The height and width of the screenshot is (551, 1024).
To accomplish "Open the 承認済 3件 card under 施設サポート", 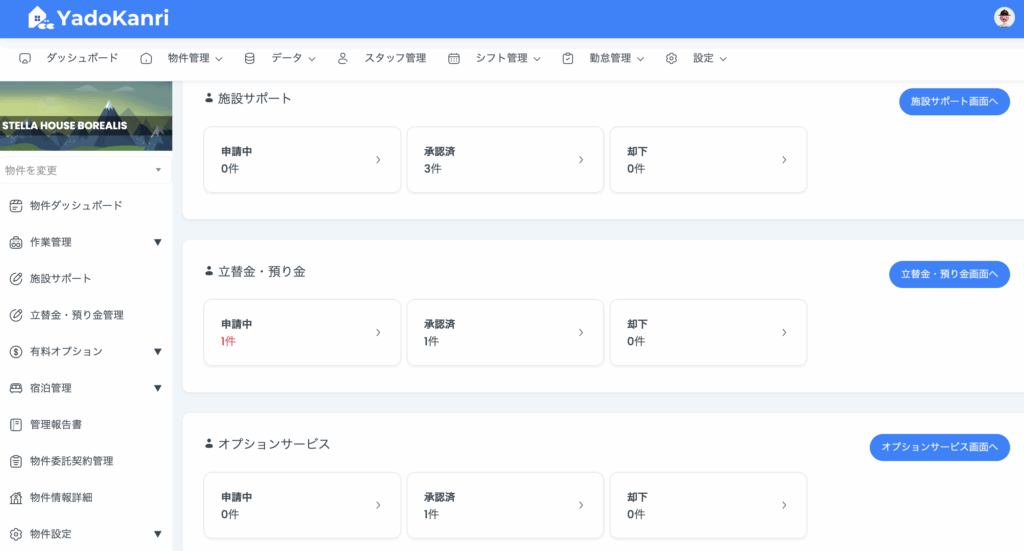I will click(x=505, y=160).
